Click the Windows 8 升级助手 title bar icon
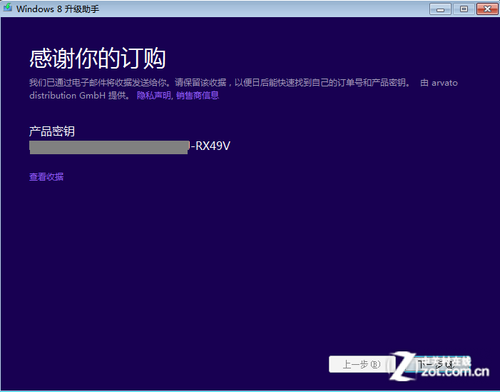Viewport: 500px width, 392px height. (x=8, y=8)
